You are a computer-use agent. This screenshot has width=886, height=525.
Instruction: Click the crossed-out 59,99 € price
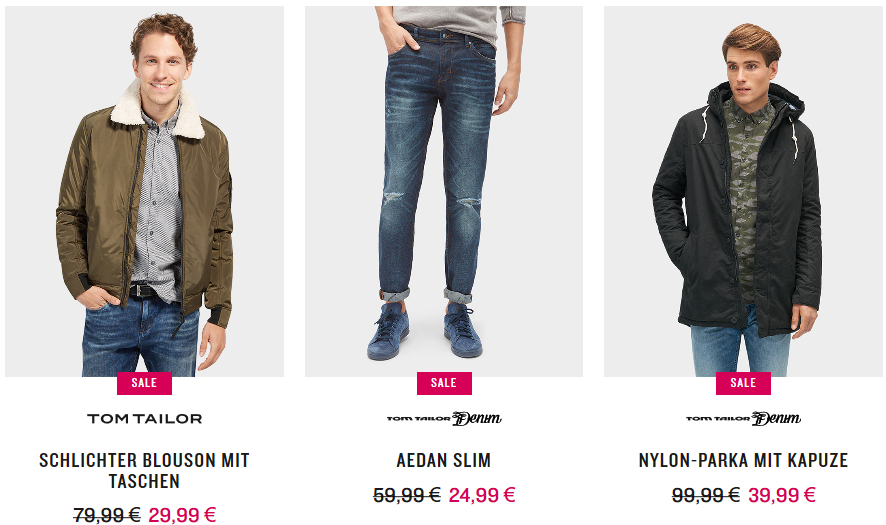click(407, 495)
